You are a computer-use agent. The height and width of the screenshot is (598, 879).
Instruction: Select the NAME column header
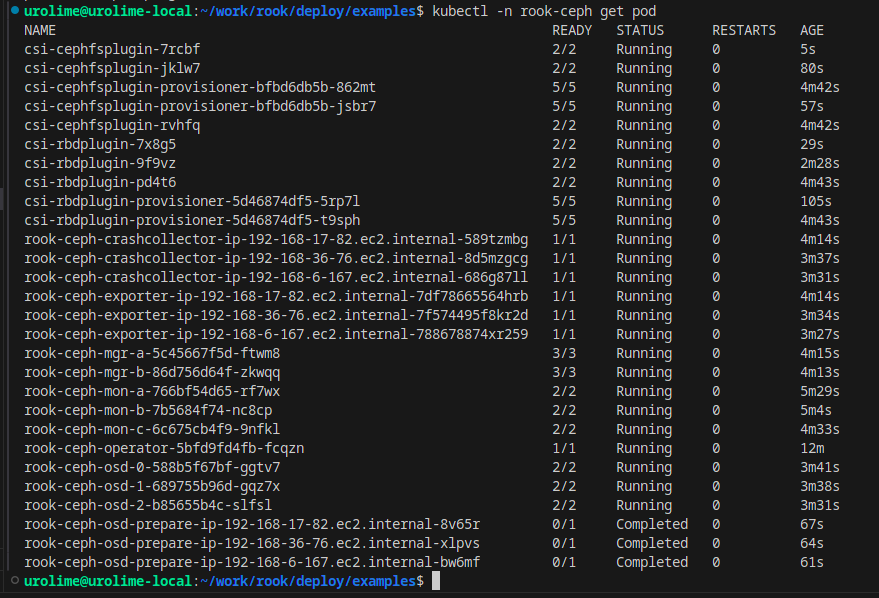tap(40, 30)
